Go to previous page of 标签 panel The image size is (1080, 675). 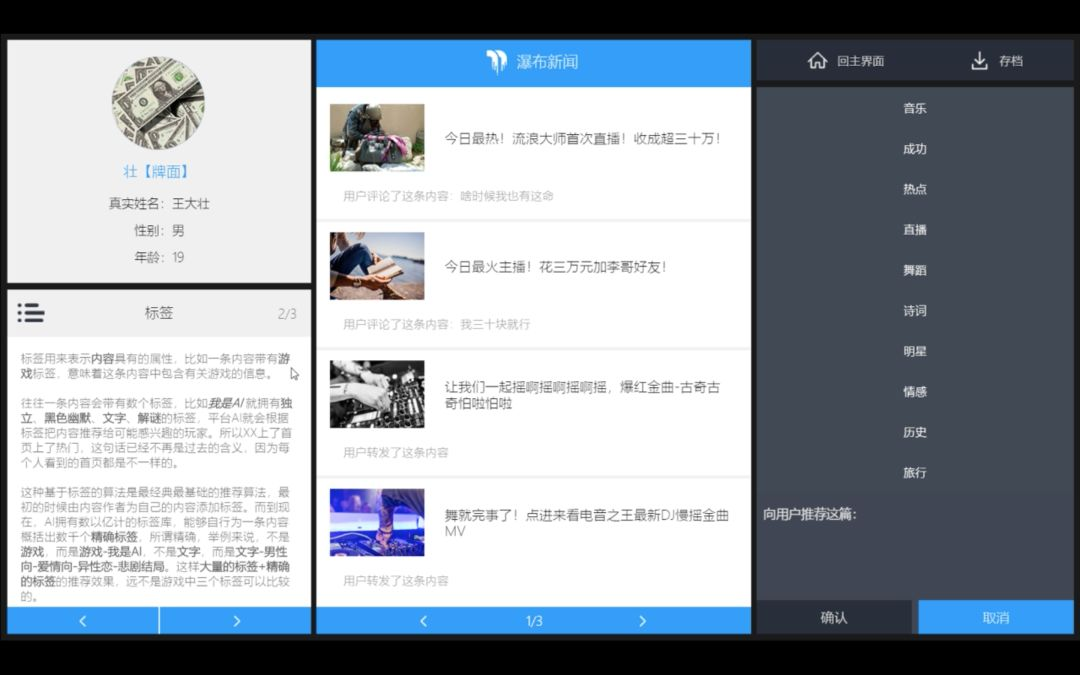(x=83, y=621)
